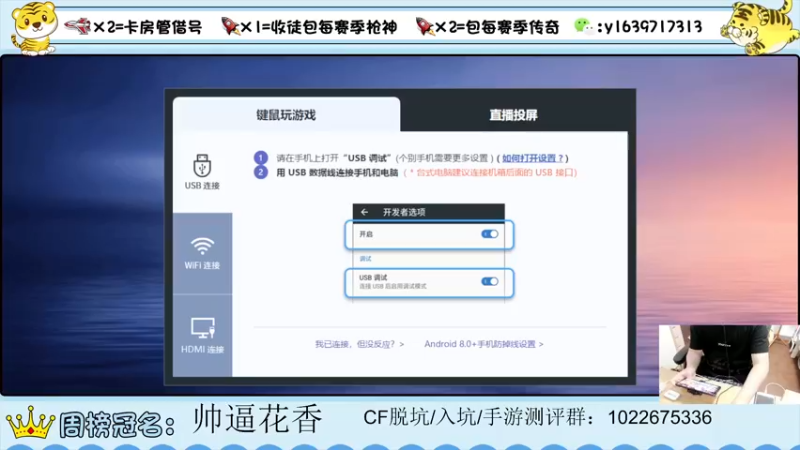Open the 直播投屏 tab
Screen dimensions: 800x450
click(514, 115)
